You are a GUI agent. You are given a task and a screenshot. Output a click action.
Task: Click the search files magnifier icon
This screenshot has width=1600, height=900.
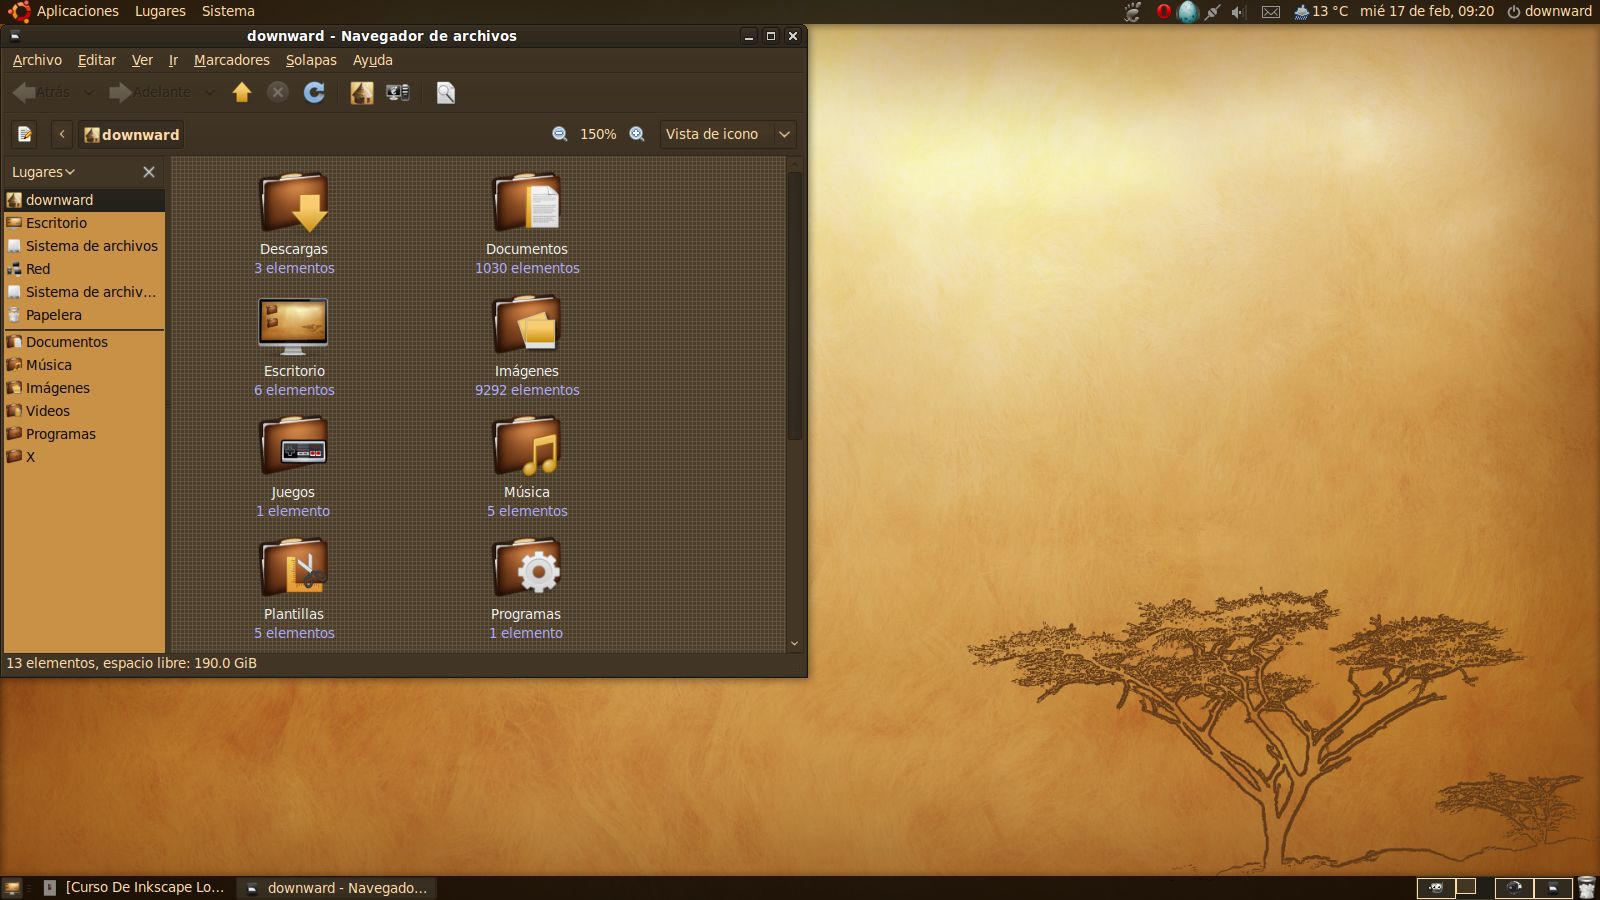coord(446,93)
